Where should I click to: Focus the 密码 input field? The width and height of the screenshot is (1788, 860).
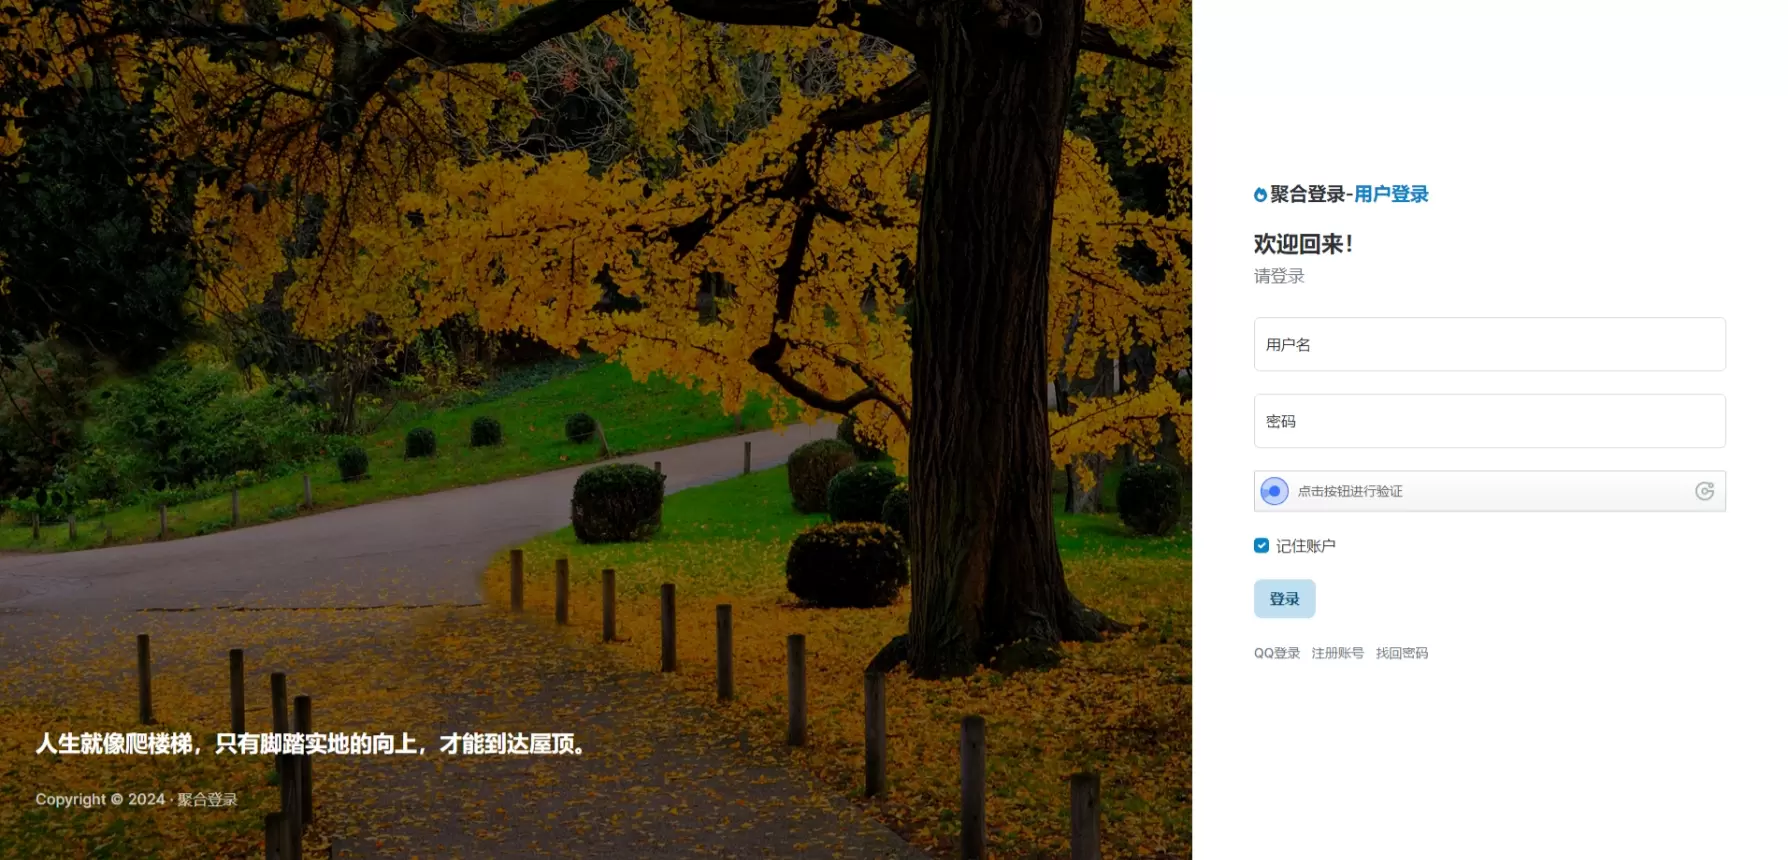(1489, 421)
